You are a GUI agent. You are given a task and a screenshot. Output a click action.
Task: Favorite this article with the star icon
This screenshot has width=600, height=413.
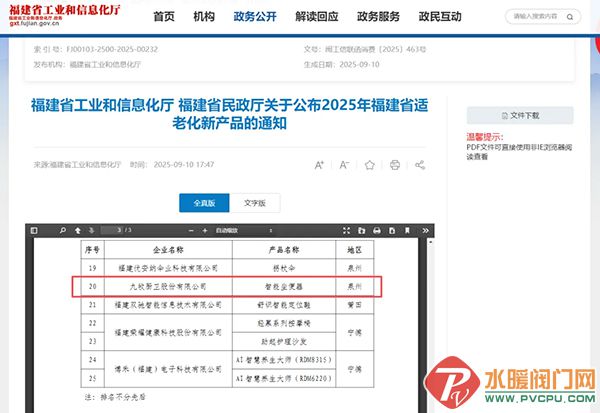click(x=370, y=165)
